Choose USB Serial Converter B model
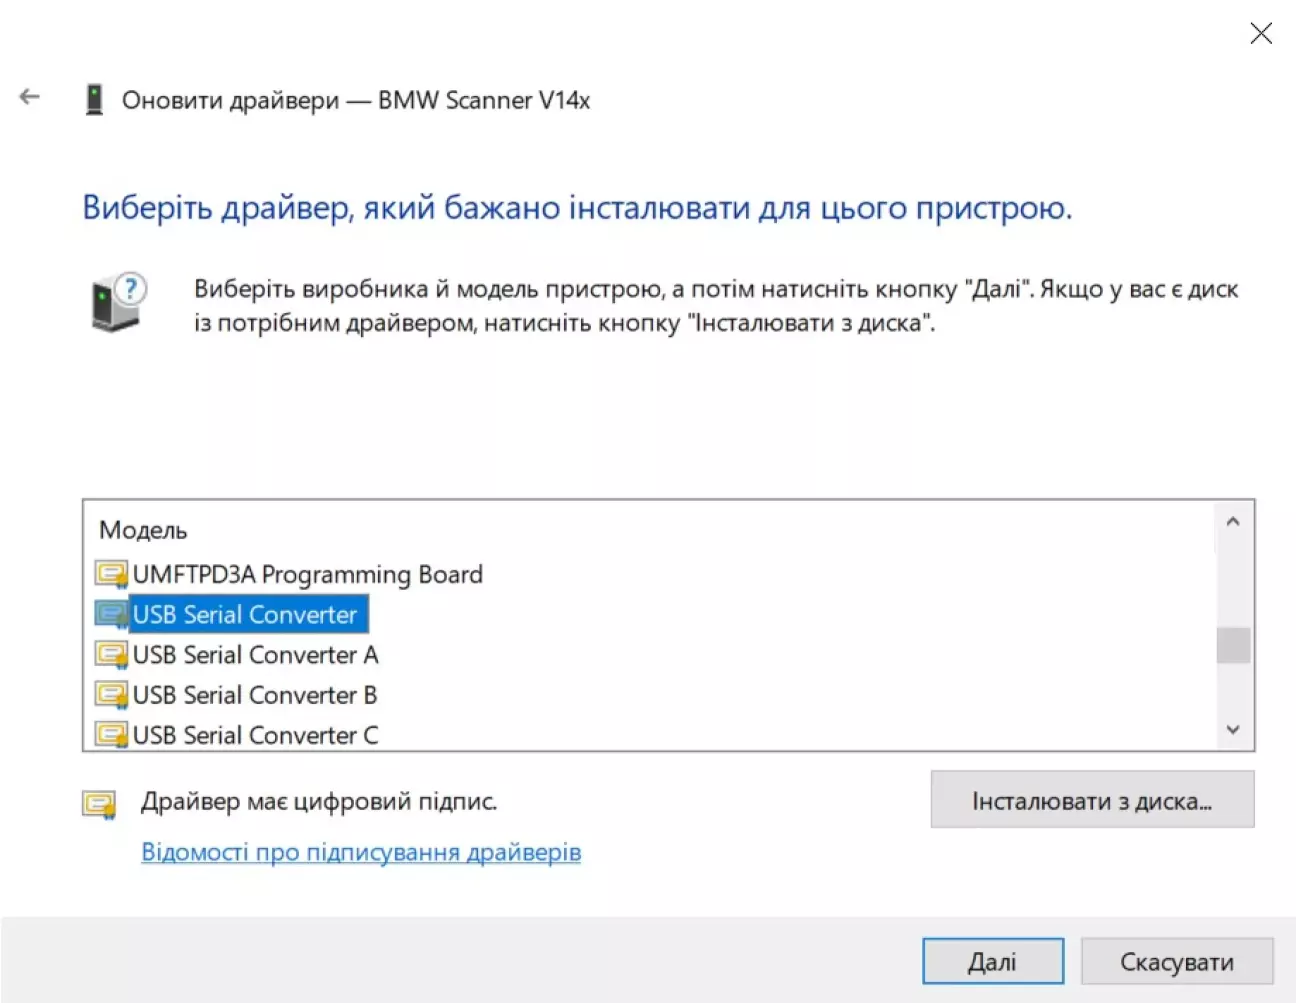Viewport: 1296px width, 1003px height. click(255, 695)
